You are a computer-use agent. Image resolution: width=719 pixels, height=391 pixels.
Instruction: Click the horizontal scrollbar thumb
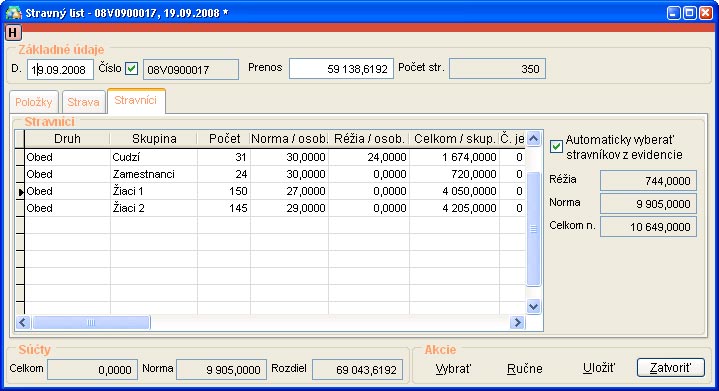coord(91,322)
